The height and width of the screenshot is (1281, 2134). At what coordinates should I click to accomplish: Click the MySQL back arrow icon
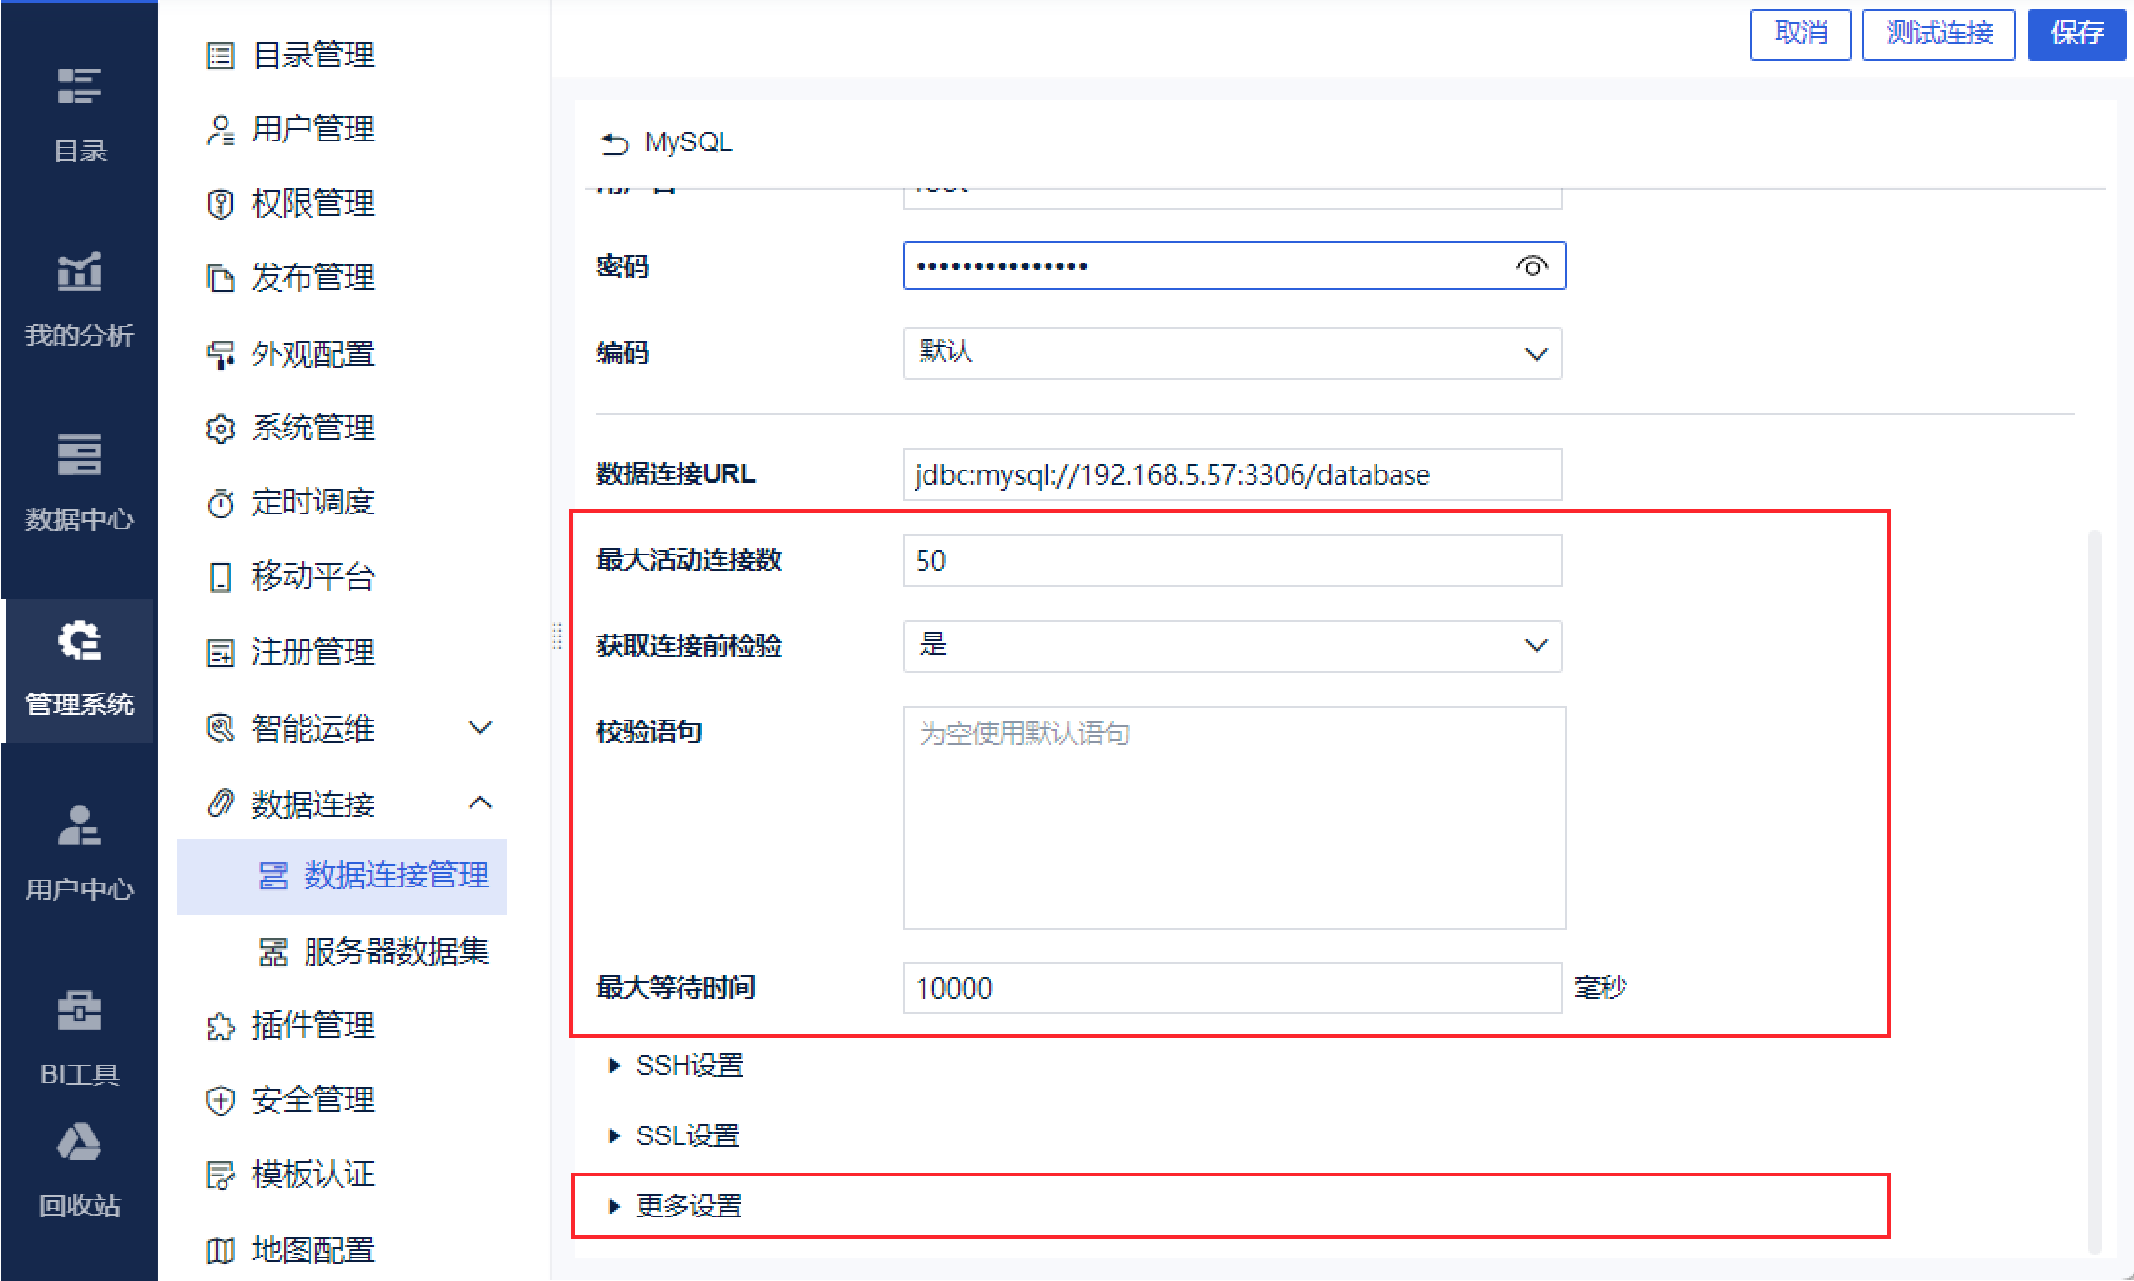click(614, 143)
